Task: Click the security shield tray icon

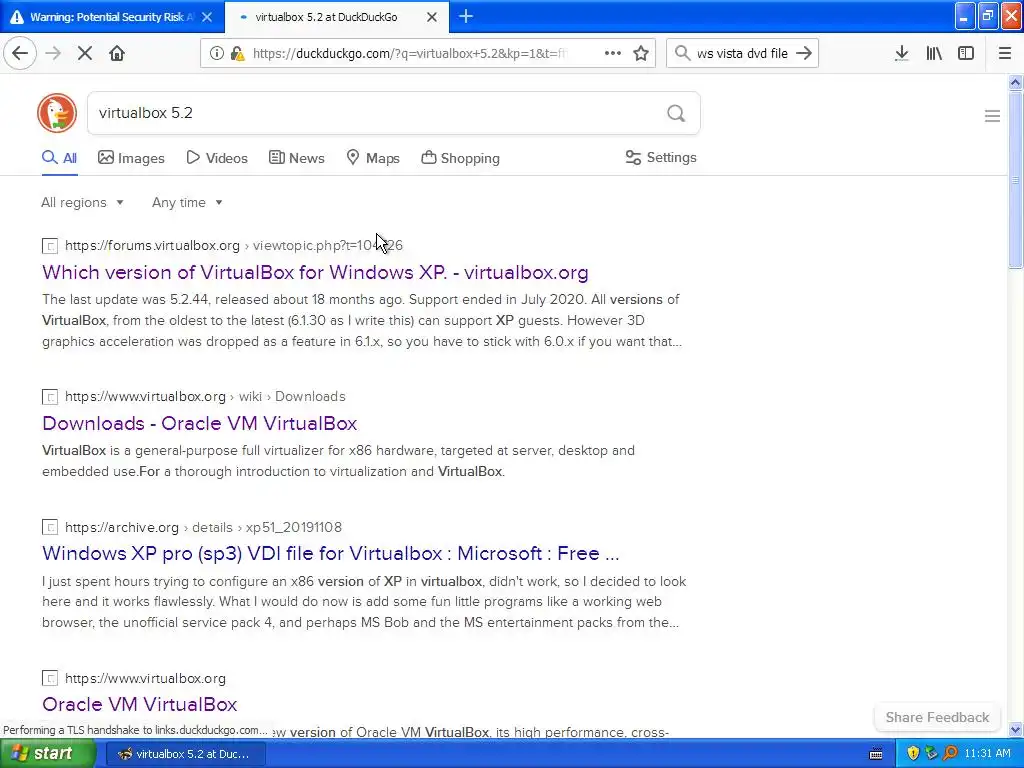Action: [913, 753]
